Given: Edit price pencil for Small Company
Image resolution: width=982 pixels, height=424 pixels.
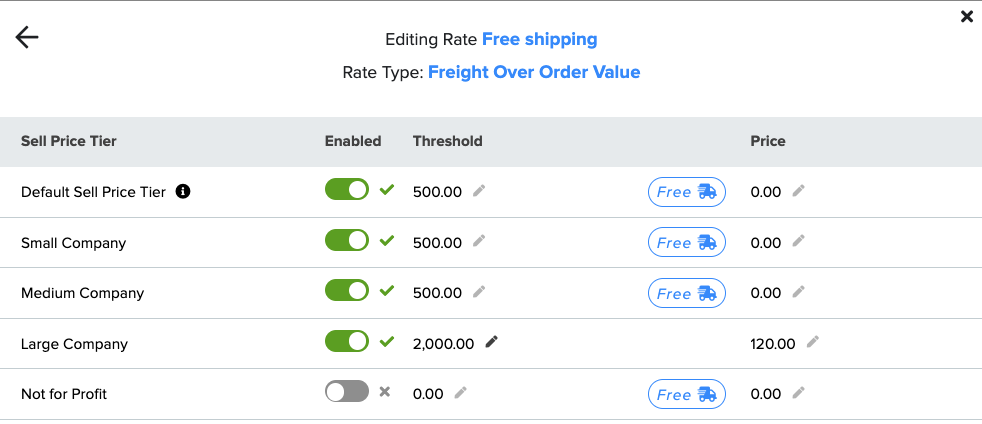Looking at the screenshot, I should point(799,240).
